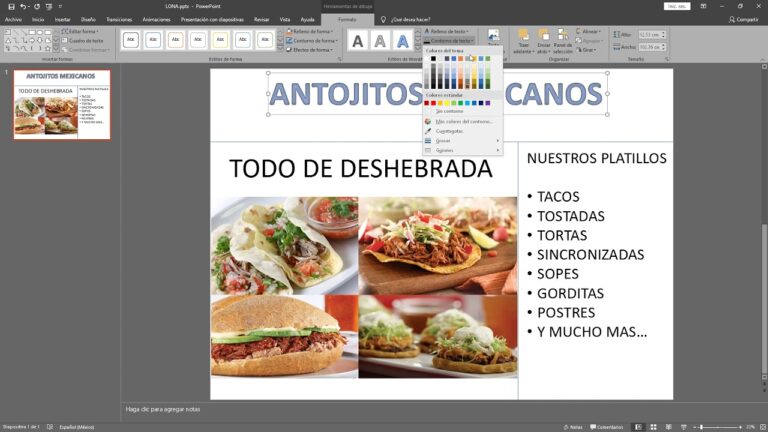Expand the shapes gallery more arrow
This screenshot has width=768, height=432.
[x=56, y=49]
